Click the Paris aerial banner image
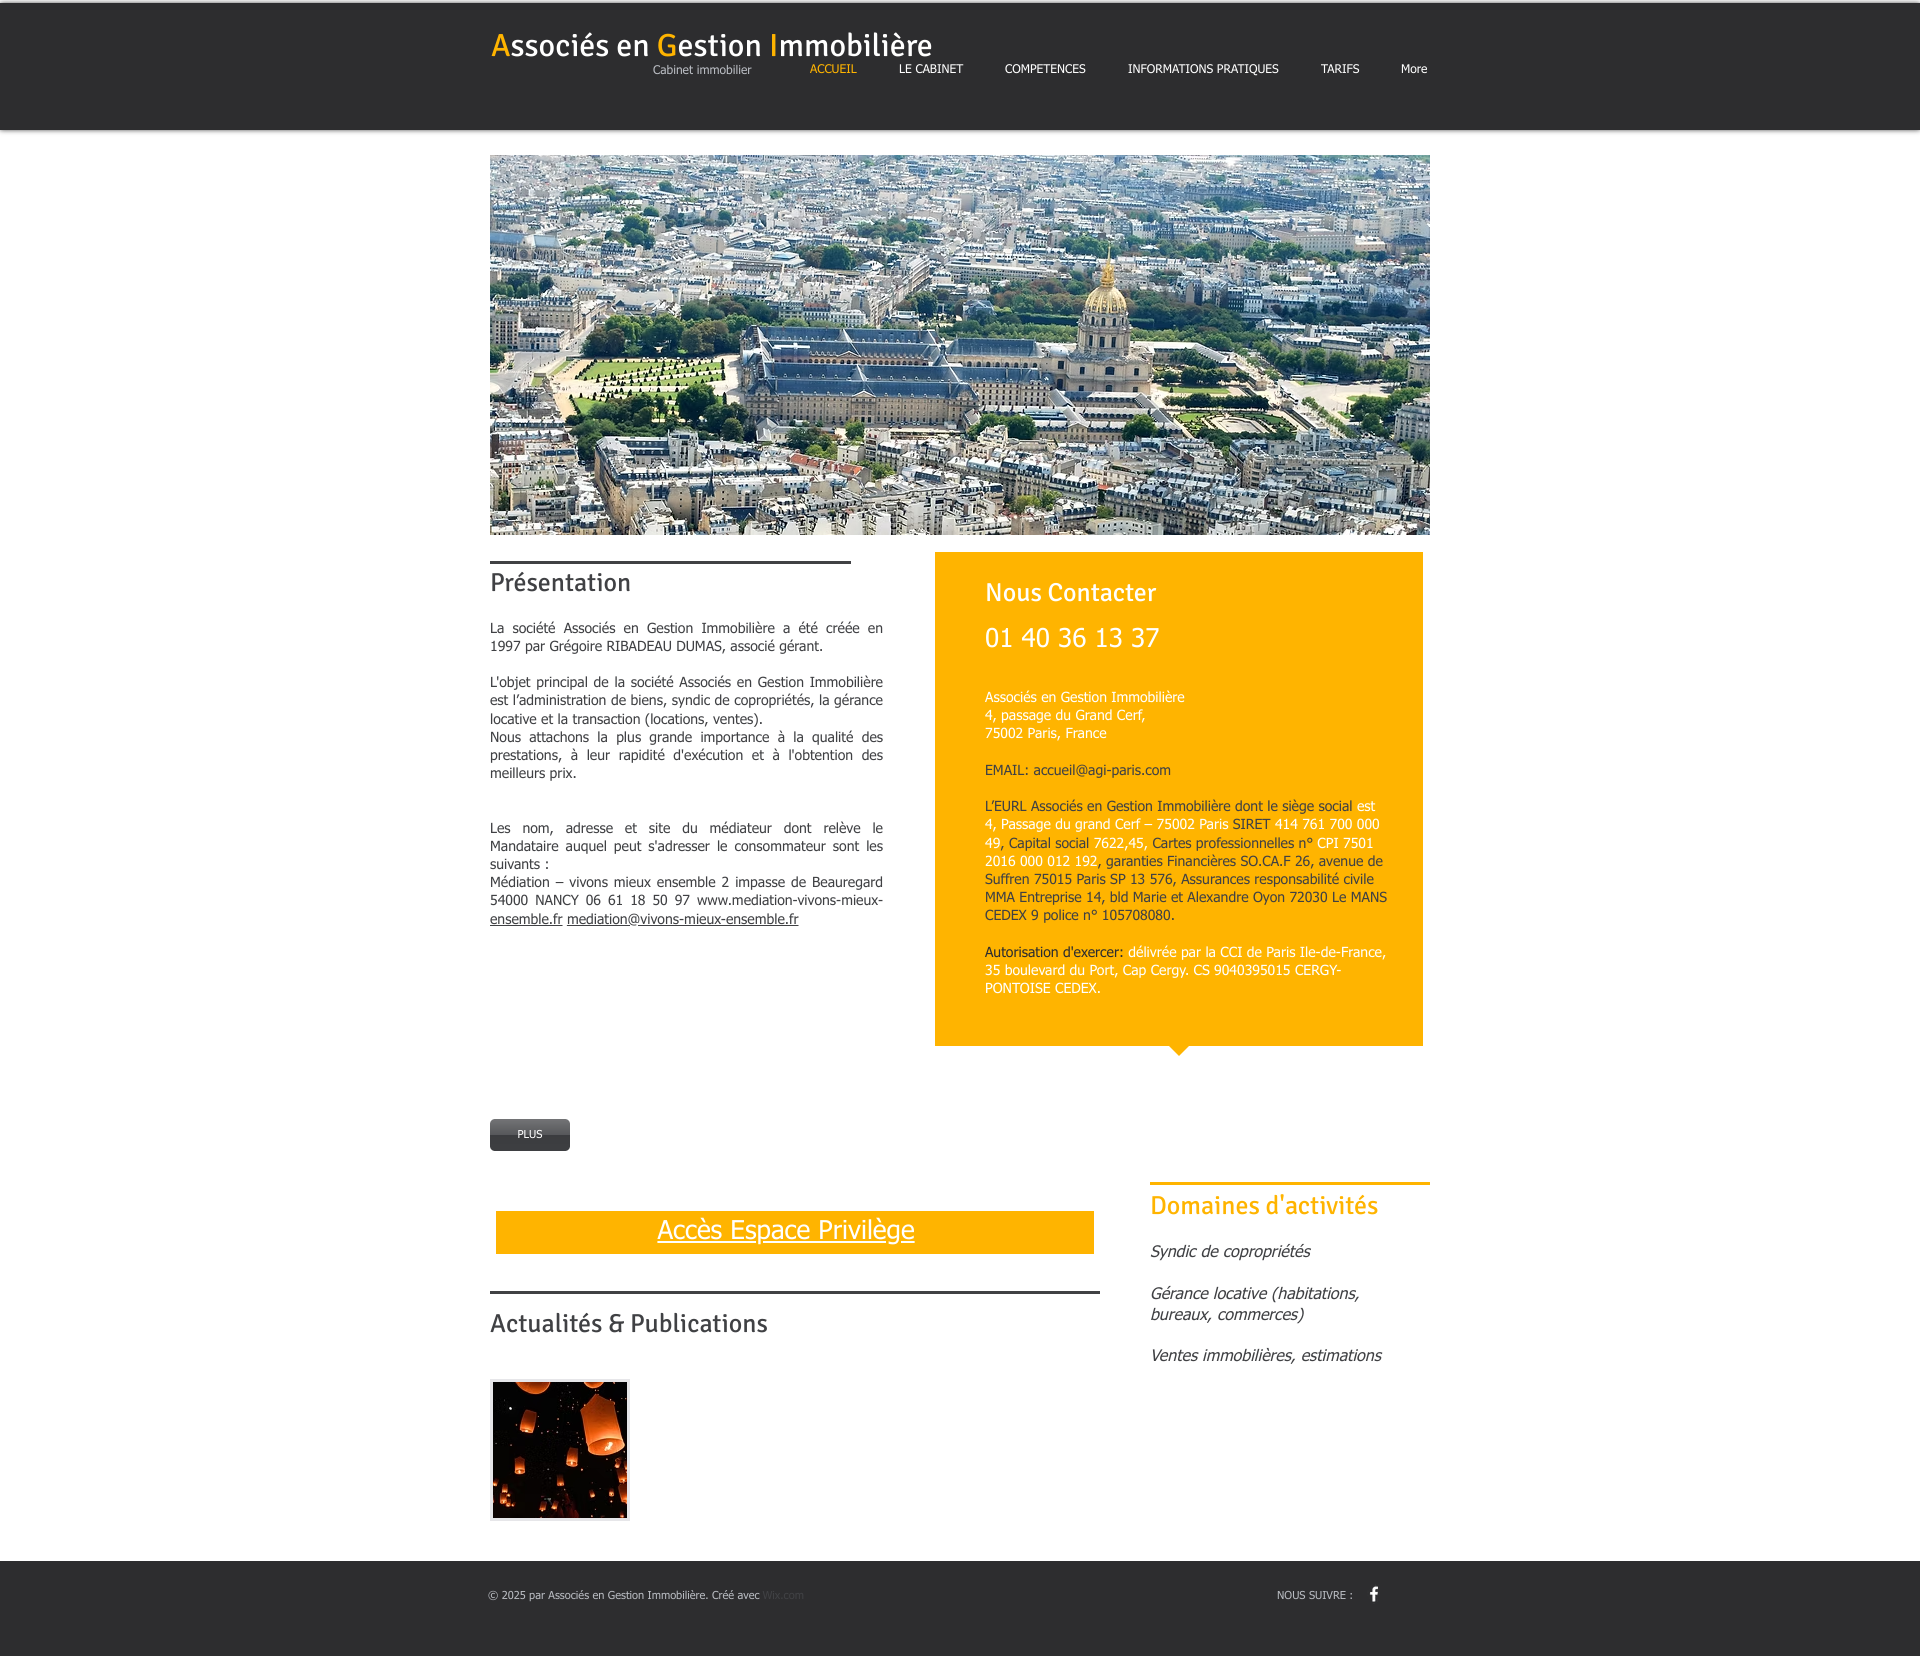The height and width of the screenshot is (1656, 1920). tap(960, 345)
